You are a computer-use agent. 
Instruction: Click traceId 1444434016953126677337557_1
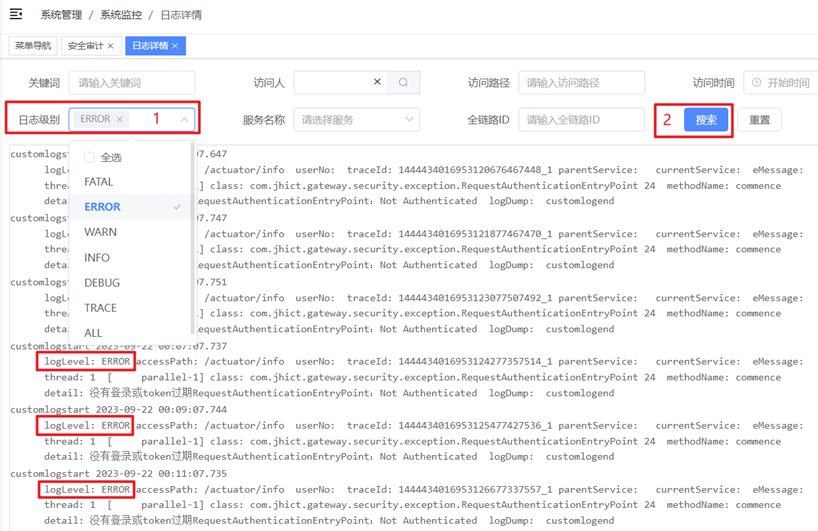(450, 489)
